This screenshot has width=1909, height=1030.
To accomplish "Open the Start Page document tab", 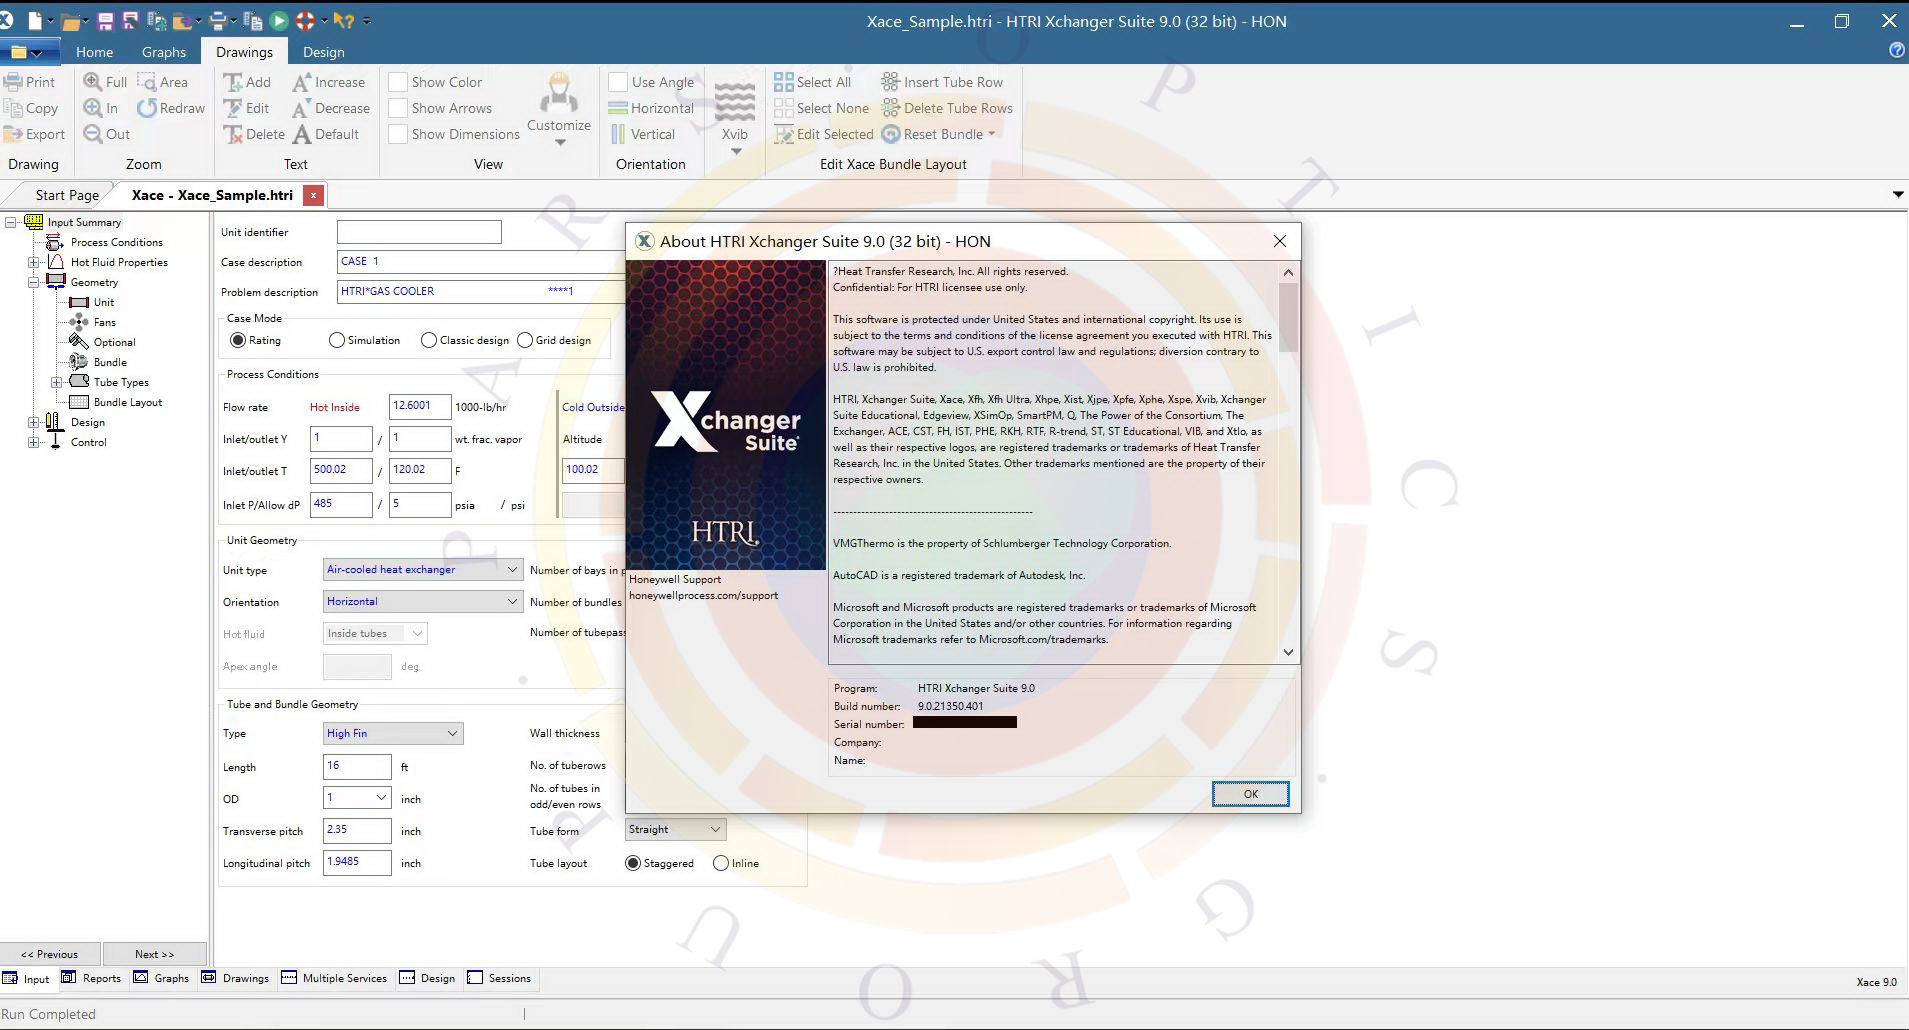I will click(x=67, y=195).
